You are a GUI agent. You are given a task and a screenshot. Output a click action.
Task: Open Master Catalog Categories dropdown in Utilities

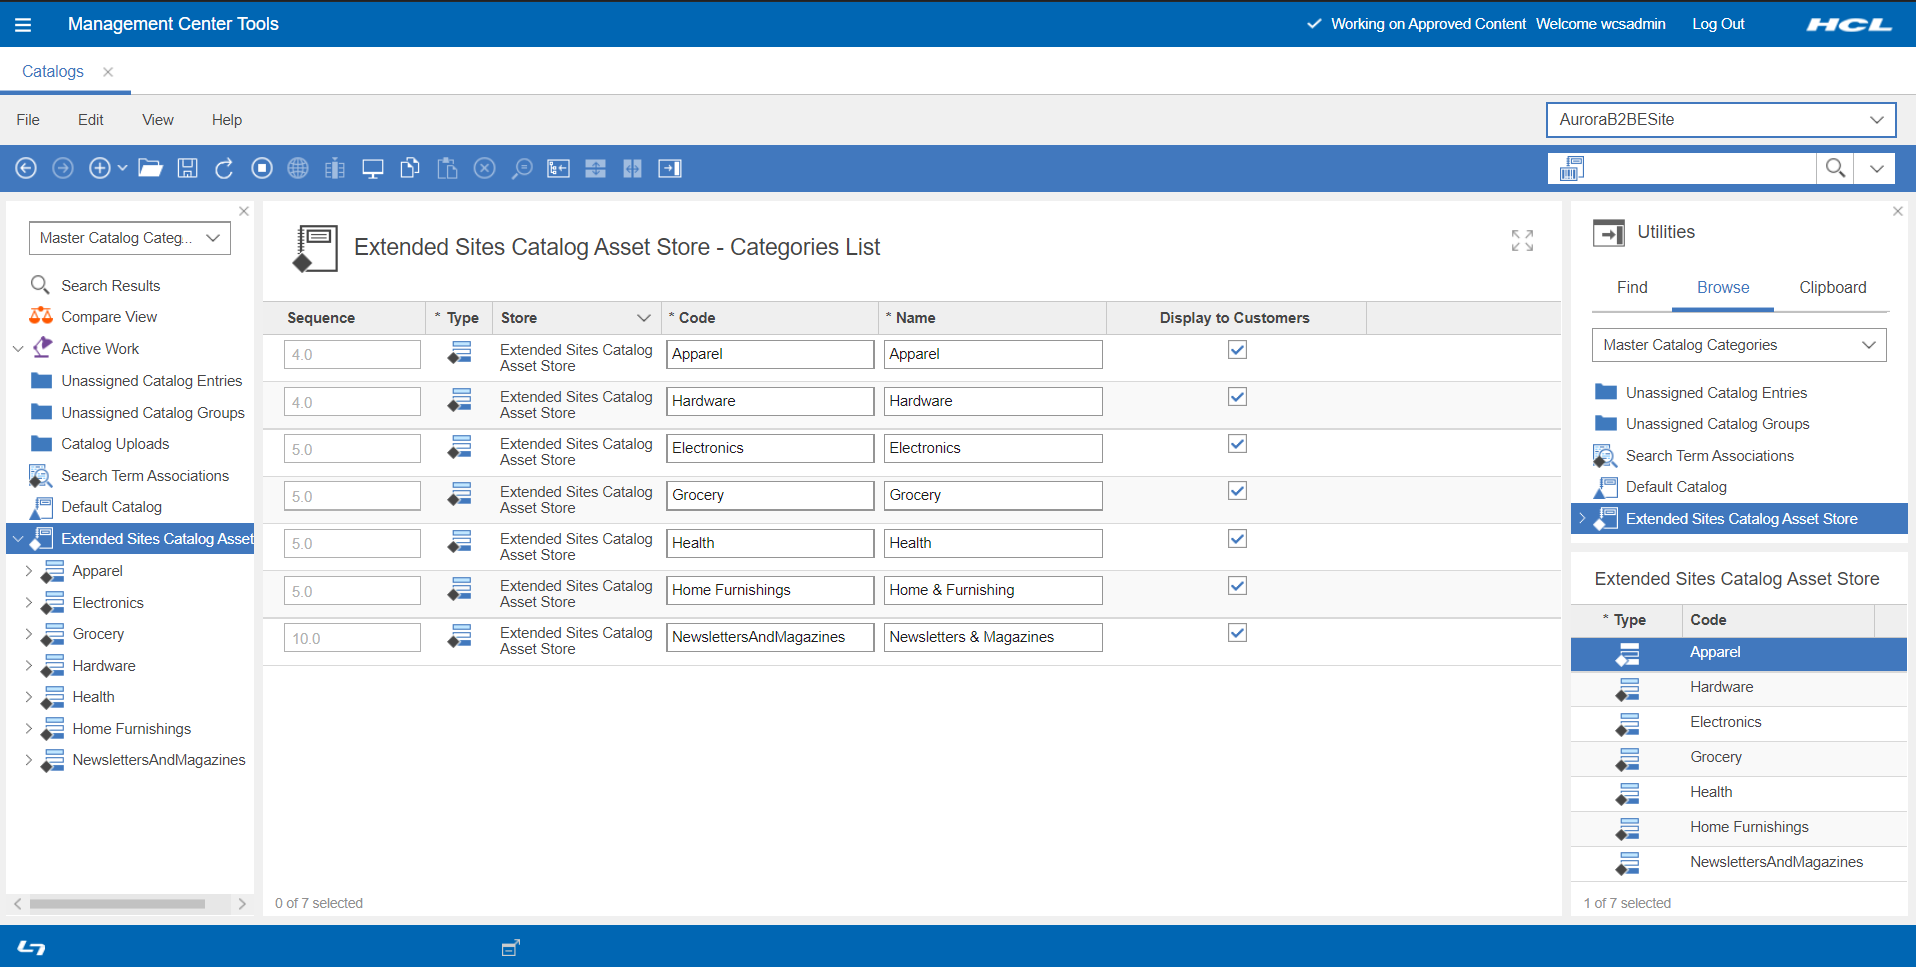pos(1738,345)
